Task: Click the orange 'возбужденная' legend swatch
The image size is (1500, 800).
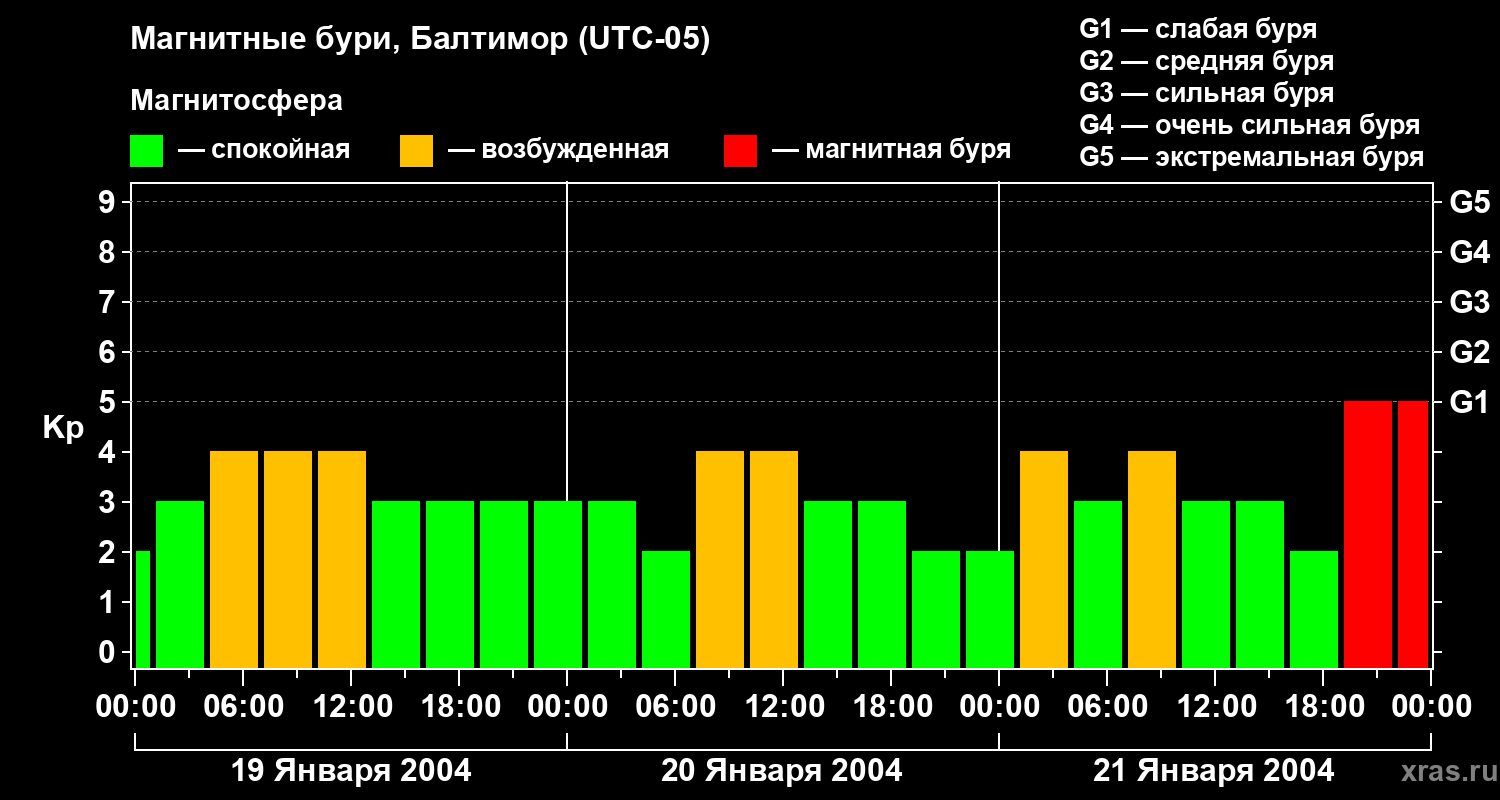Action: pyautogui.click(x=416, y=151)
